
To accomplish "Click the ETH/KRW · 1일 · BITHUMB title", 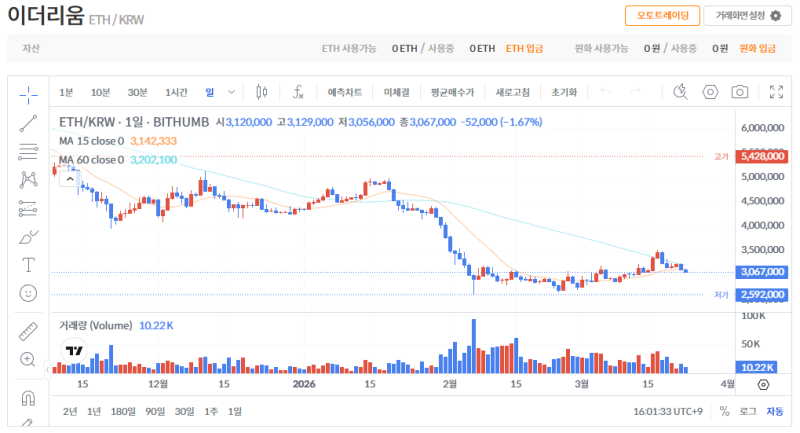I will click(134, 122).
